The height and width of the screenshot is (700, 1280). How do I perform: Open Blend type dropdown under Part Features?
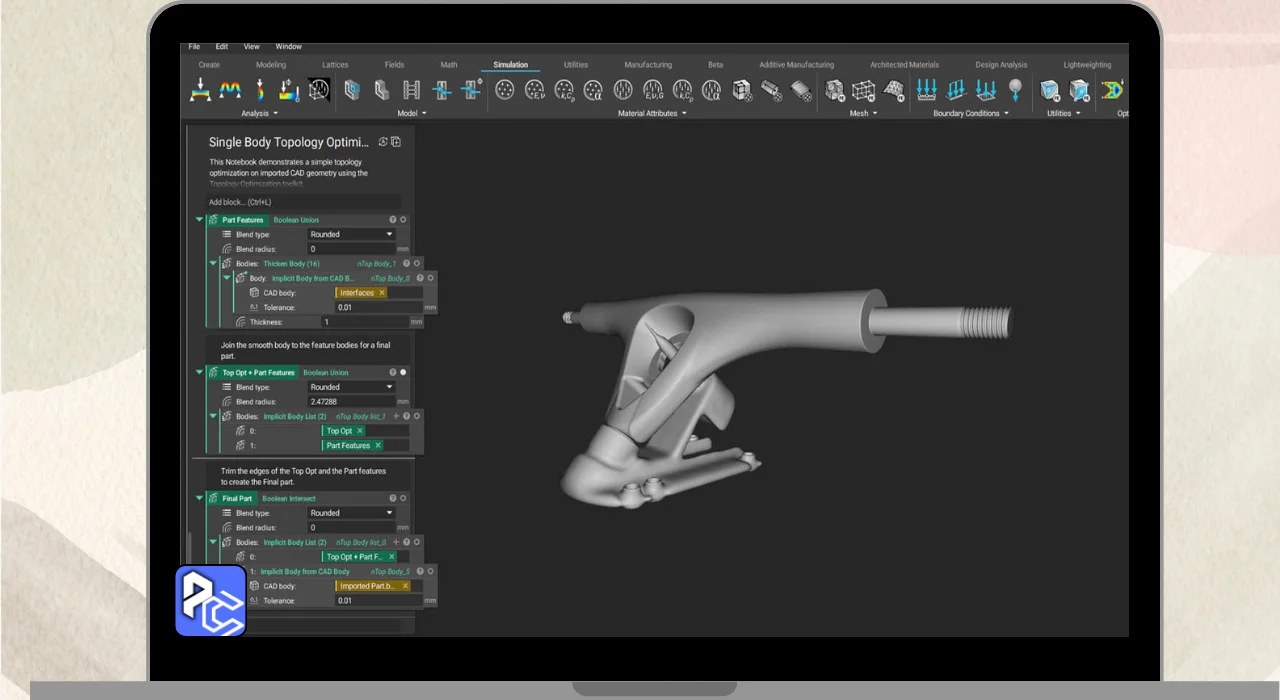coord(351,234)
